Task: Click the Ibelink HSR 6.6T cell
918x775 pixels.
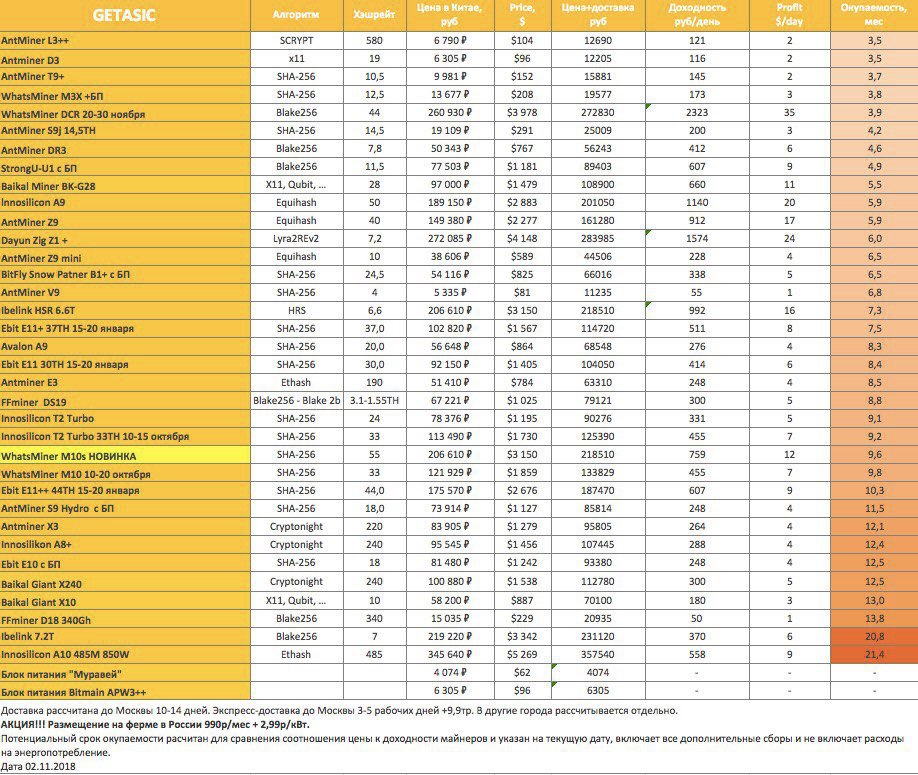Action: coord(125,311)
